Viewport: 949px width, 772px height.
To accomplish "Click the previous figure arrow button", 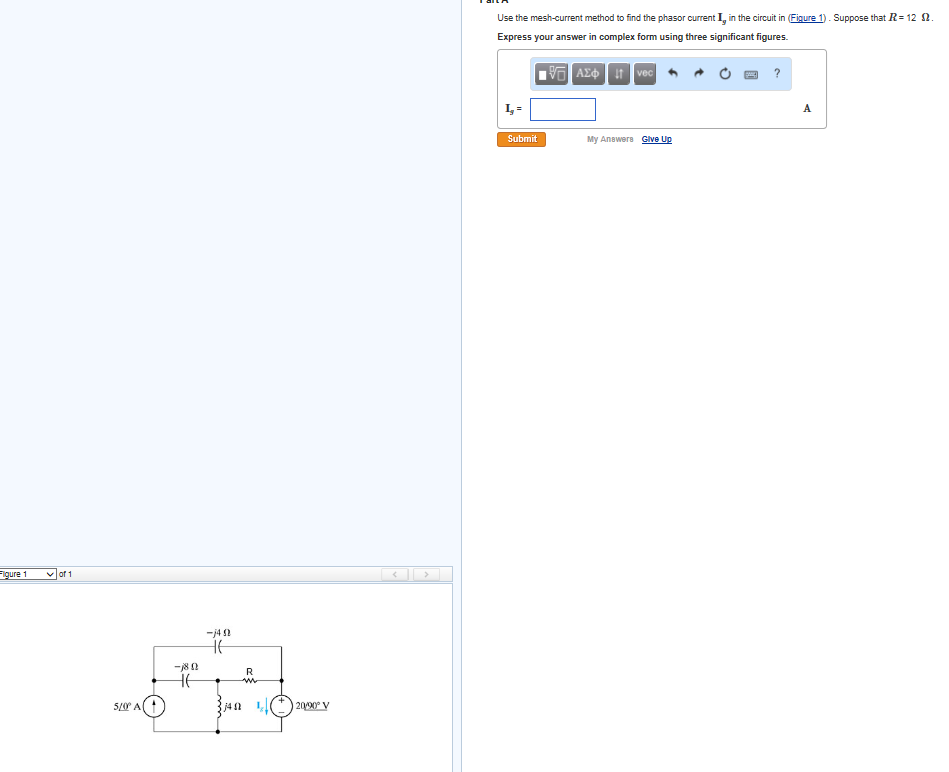I will click(x=395, y=574).
